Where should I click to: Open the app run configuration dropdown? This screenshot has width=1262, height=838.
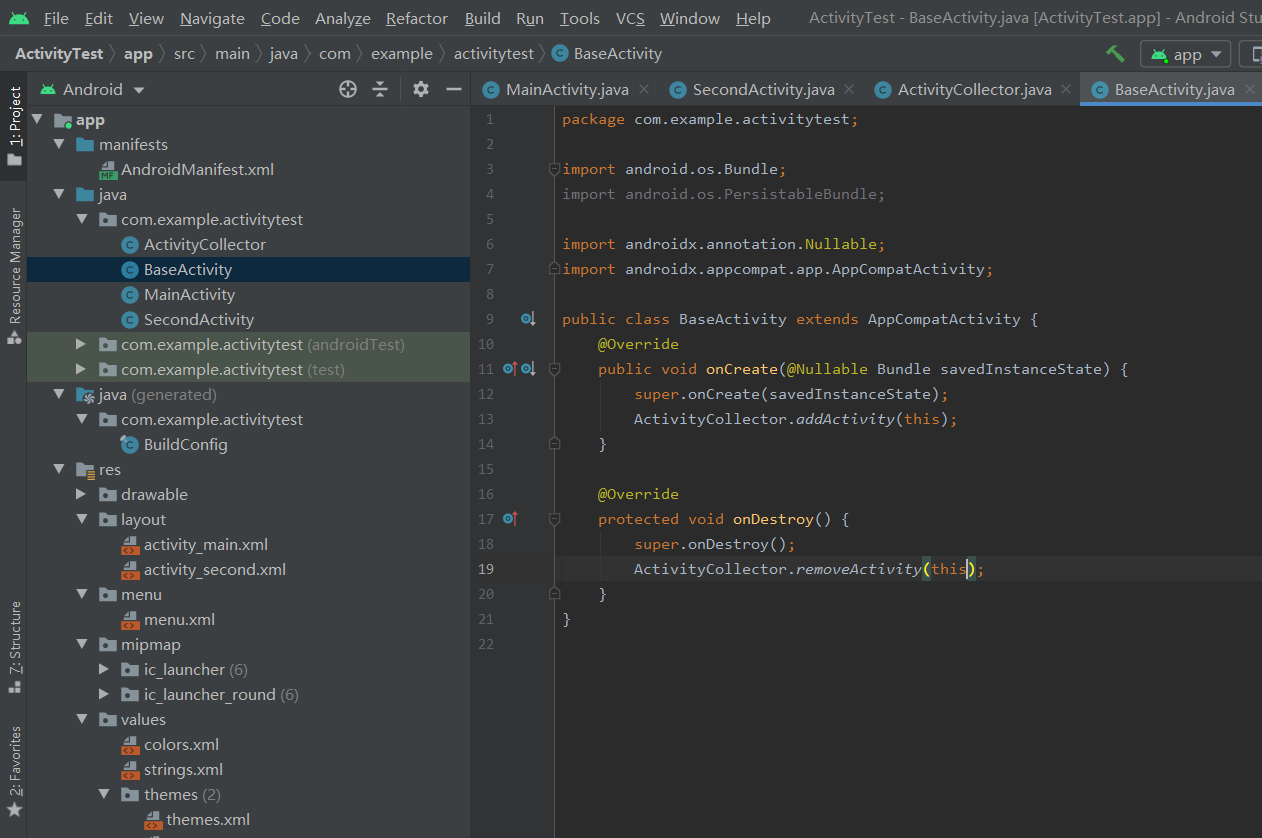pyautogui.click(x=1186, y=54)
